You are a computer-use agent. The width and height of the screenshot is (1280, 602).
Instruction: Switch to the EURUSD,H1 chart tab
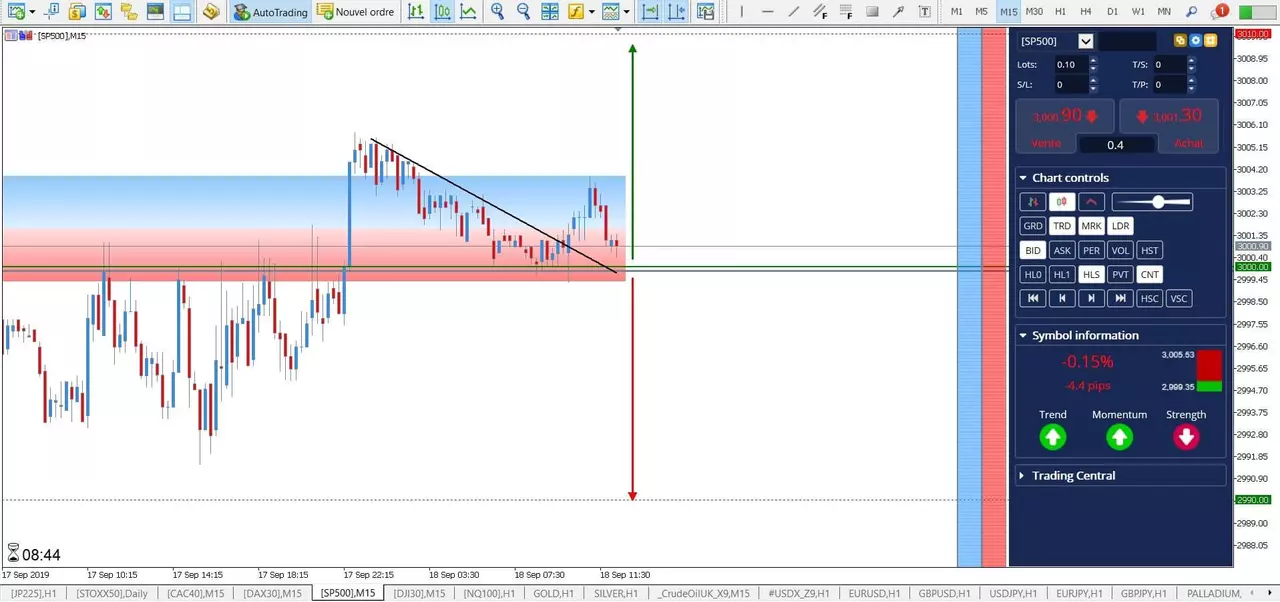tap(873, 593)
